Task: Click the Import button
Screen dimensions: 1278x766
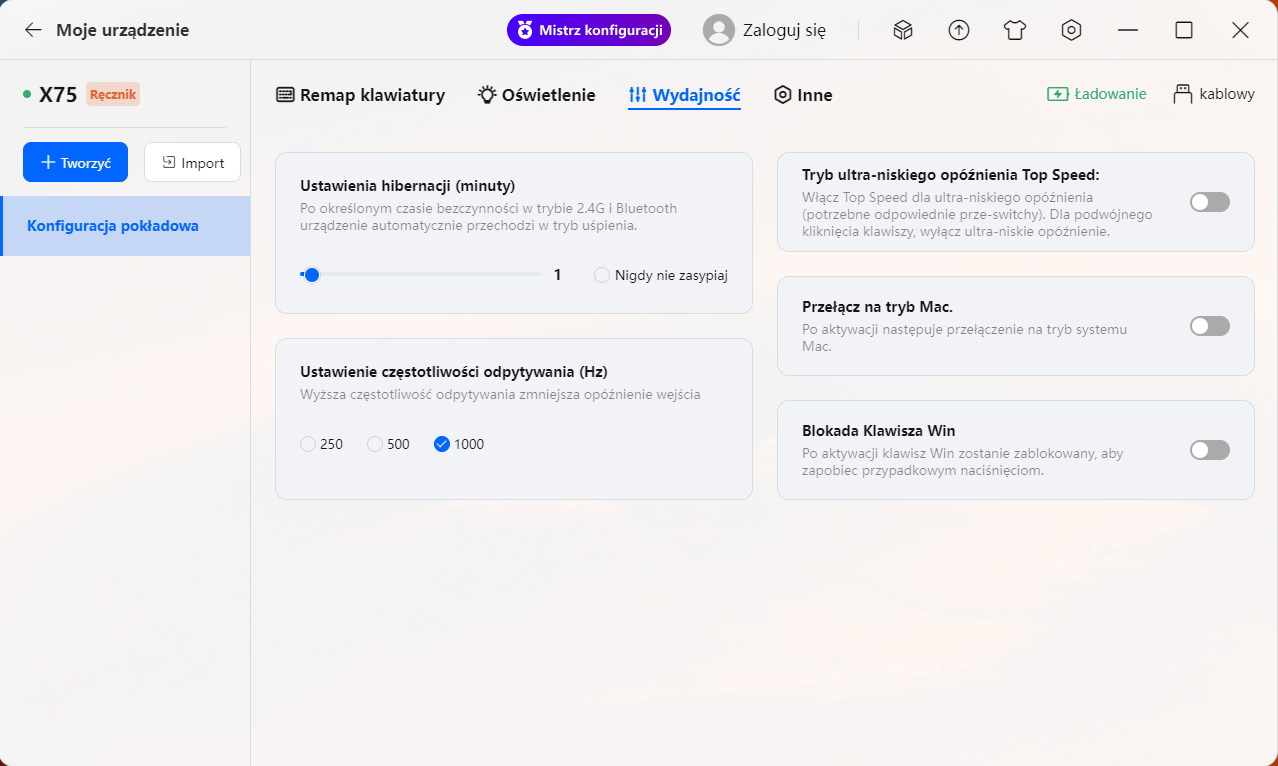Action: click(x=192, y=162)
